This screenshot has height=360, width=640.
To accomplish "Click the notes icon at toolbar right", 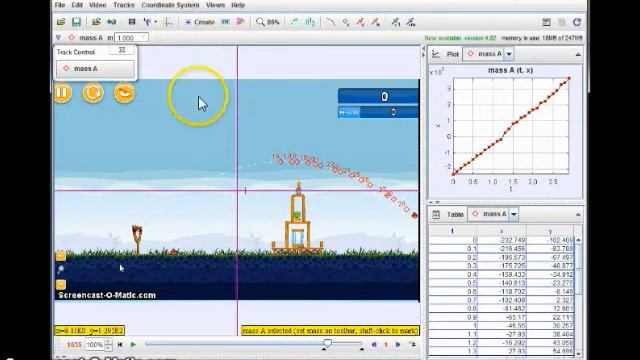I will 546,22.
